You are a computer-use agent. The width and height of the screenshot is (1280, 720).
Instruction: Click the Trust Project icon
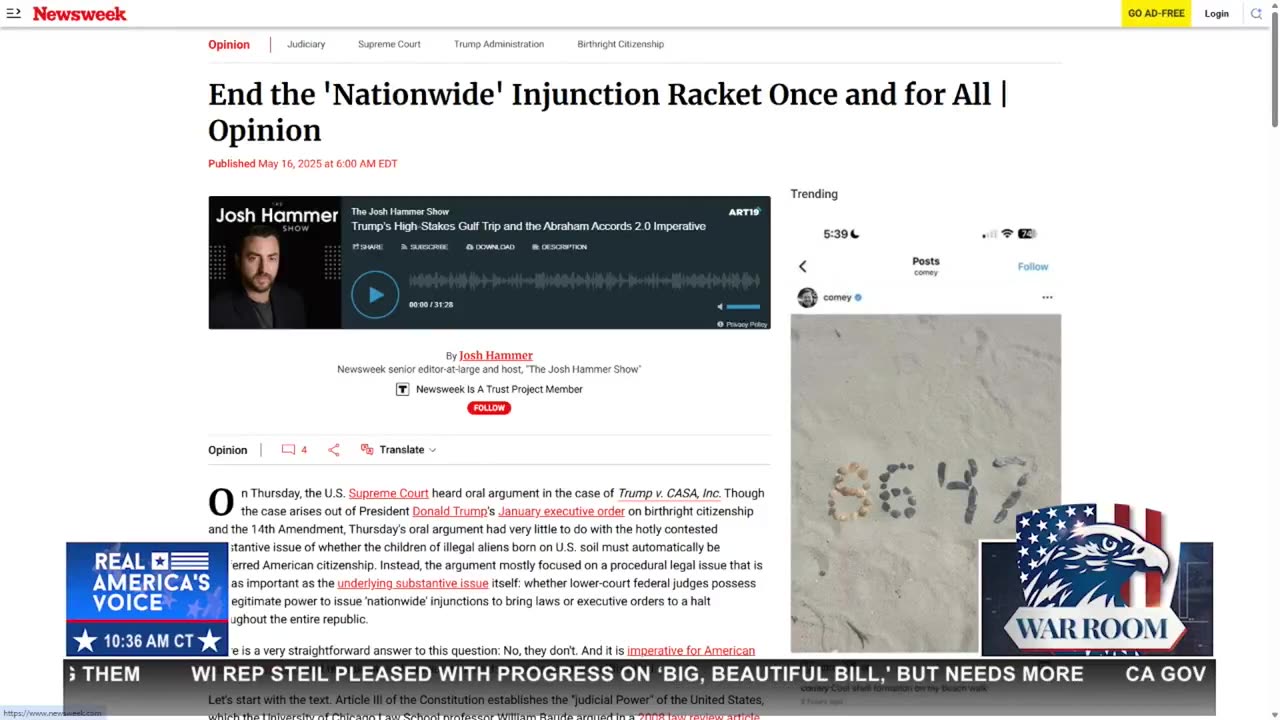point(402,389)
